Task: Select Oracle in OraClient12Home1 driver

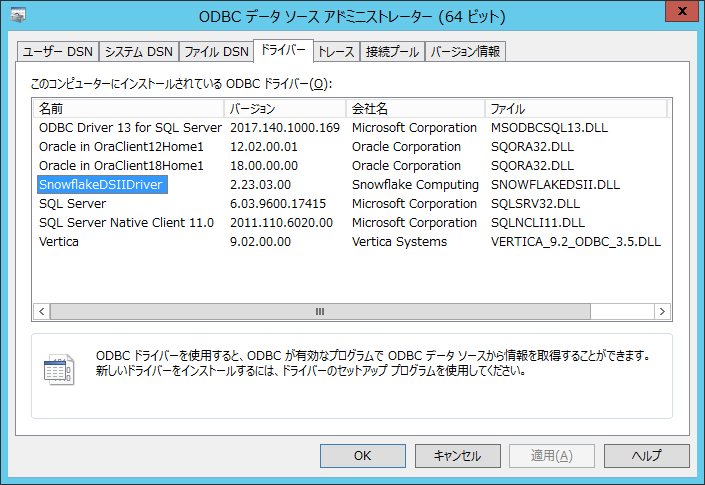Action: [x=121, y=147]
